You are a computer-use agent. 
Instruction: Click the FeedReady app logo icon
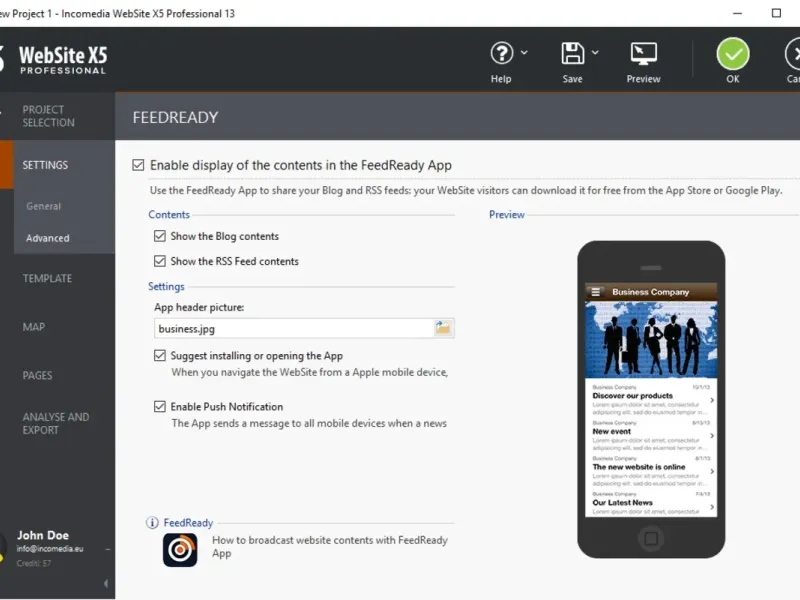(x=180, y=550)
